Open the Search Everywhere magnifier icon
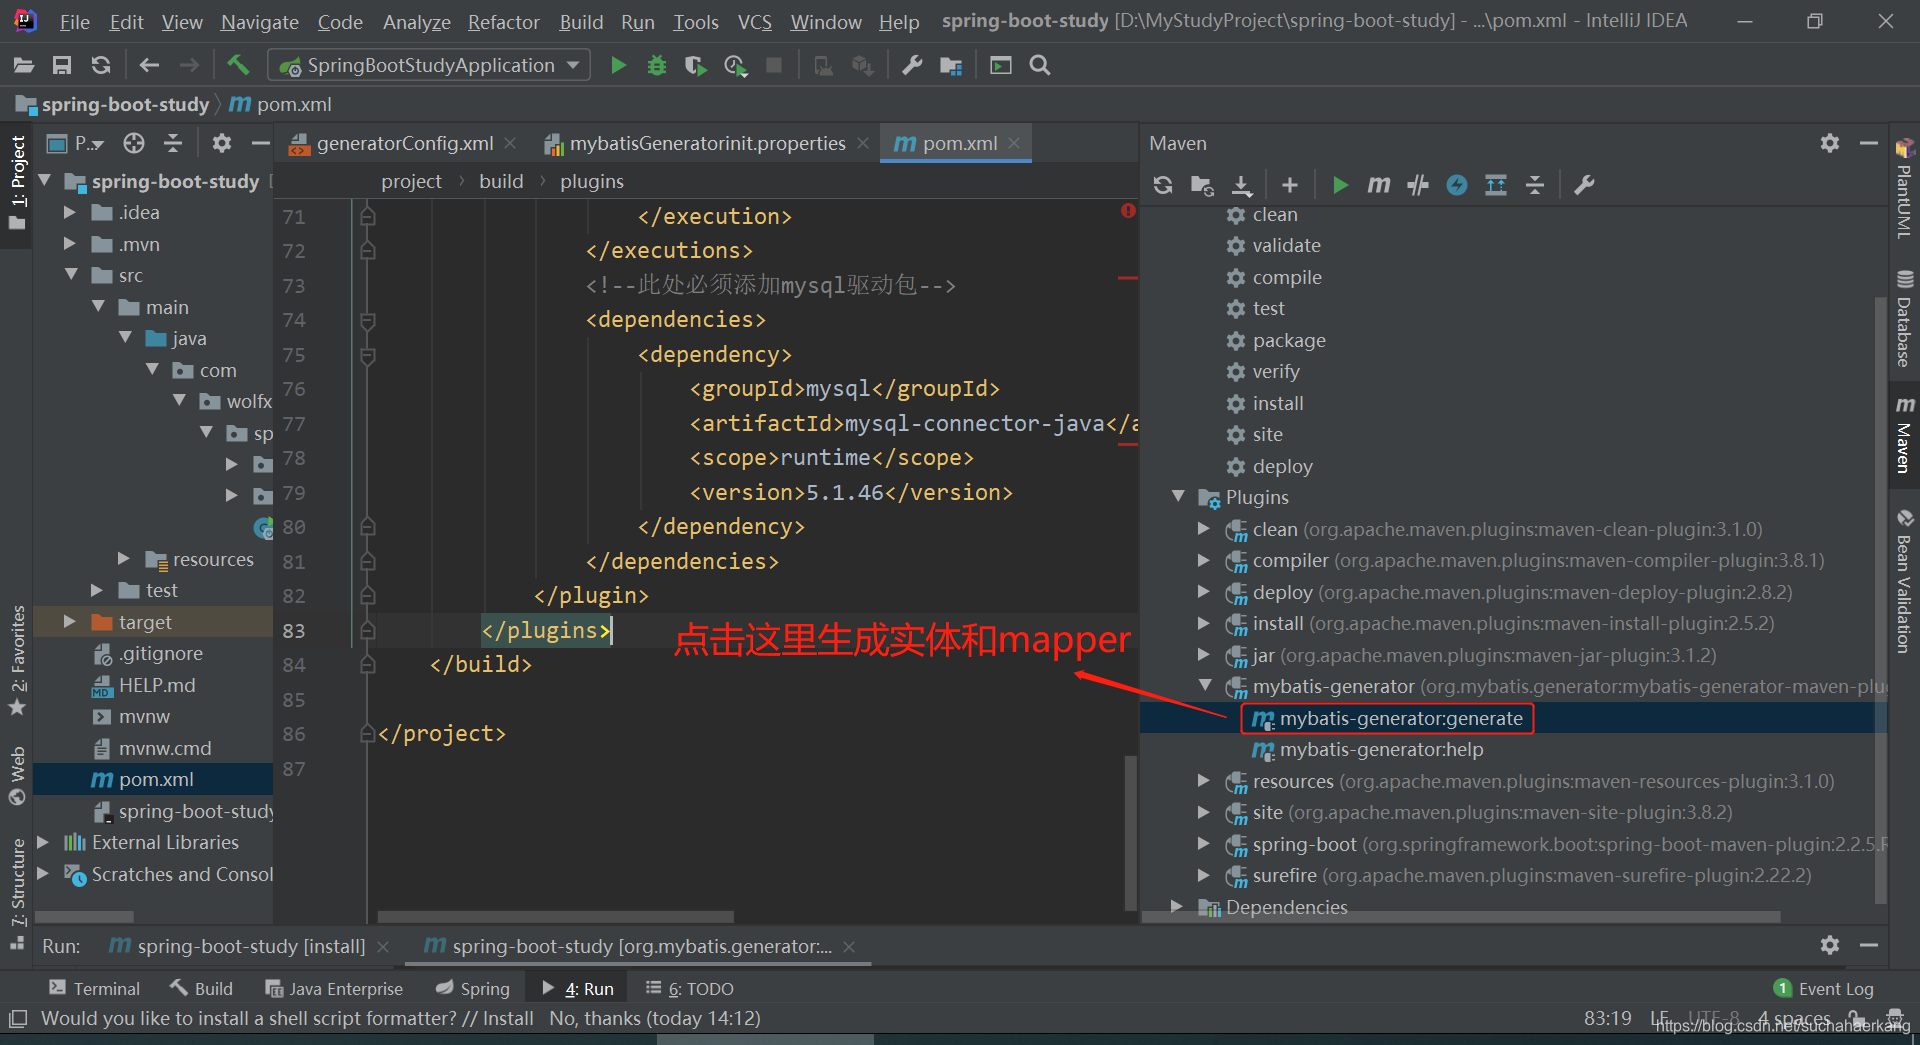 [x=1040, y=65]
